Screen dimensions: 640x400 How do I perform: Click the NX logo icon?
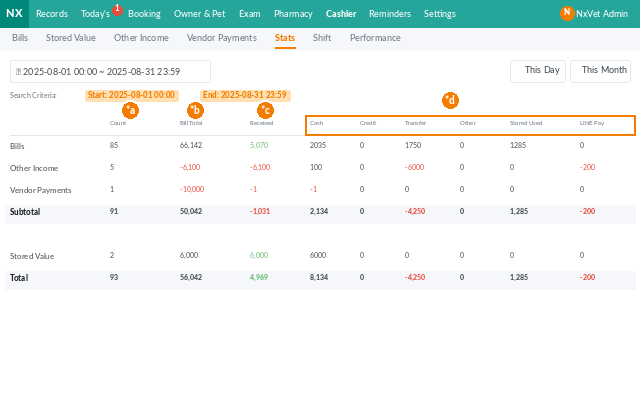pyautogui.click(x=14, y=13)
